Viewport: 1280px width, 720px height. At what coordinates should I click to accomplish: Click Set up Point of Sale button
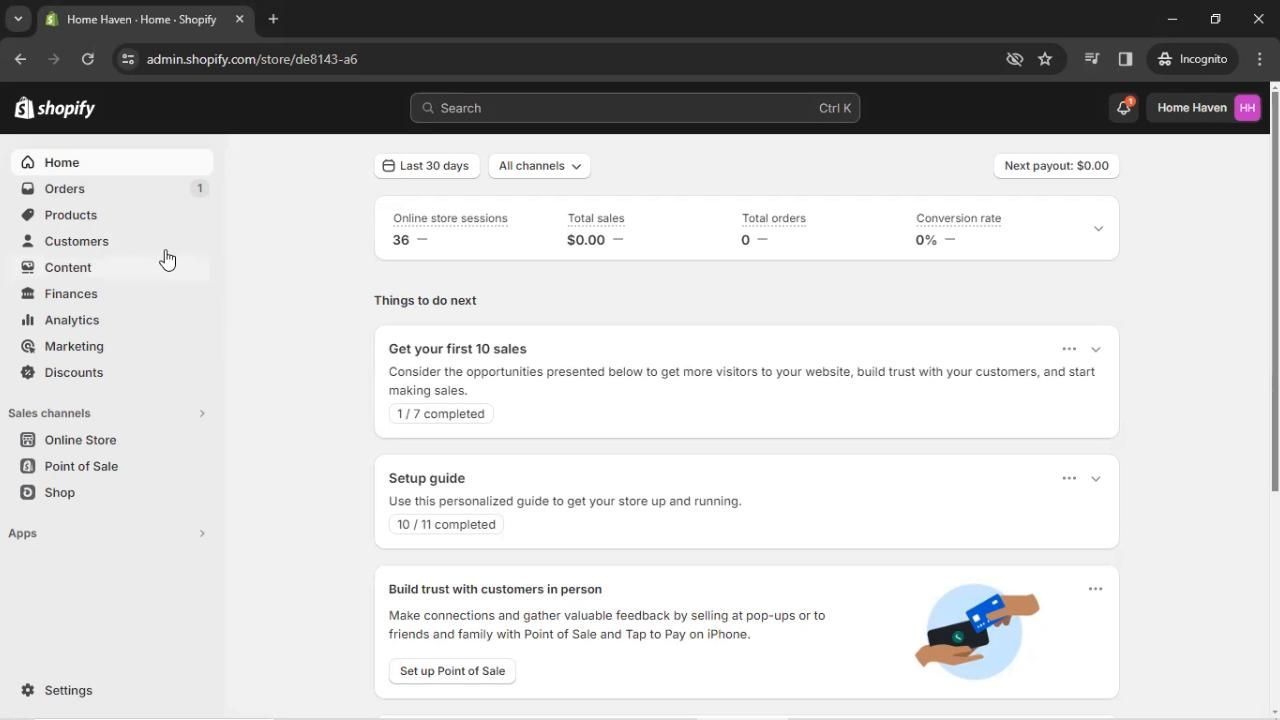[452, 671]
